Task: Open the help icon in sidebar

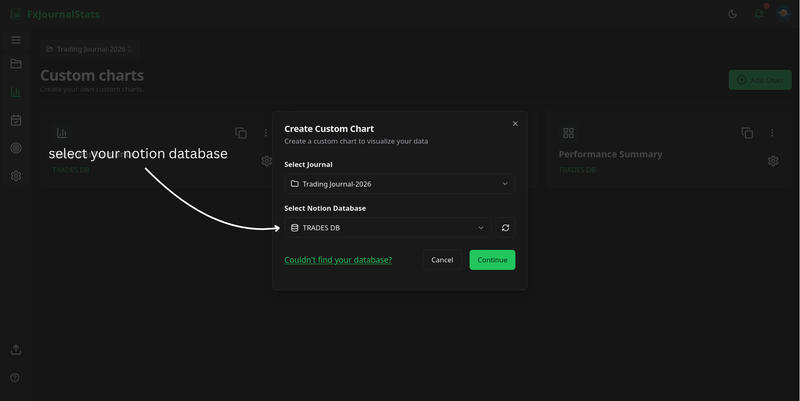Action: click(x=15, y=378)
